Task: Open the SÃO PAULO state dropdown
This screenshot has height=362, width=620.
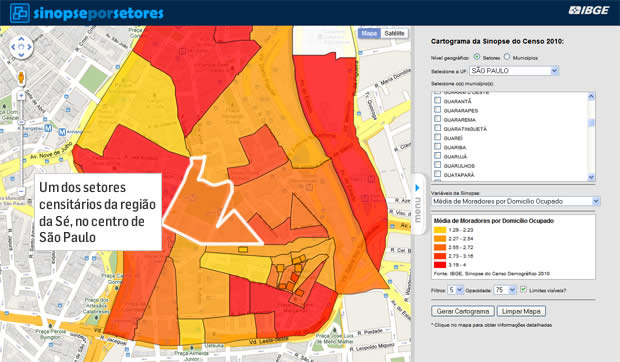Action: pyautogui.click(x=514, y=71)
